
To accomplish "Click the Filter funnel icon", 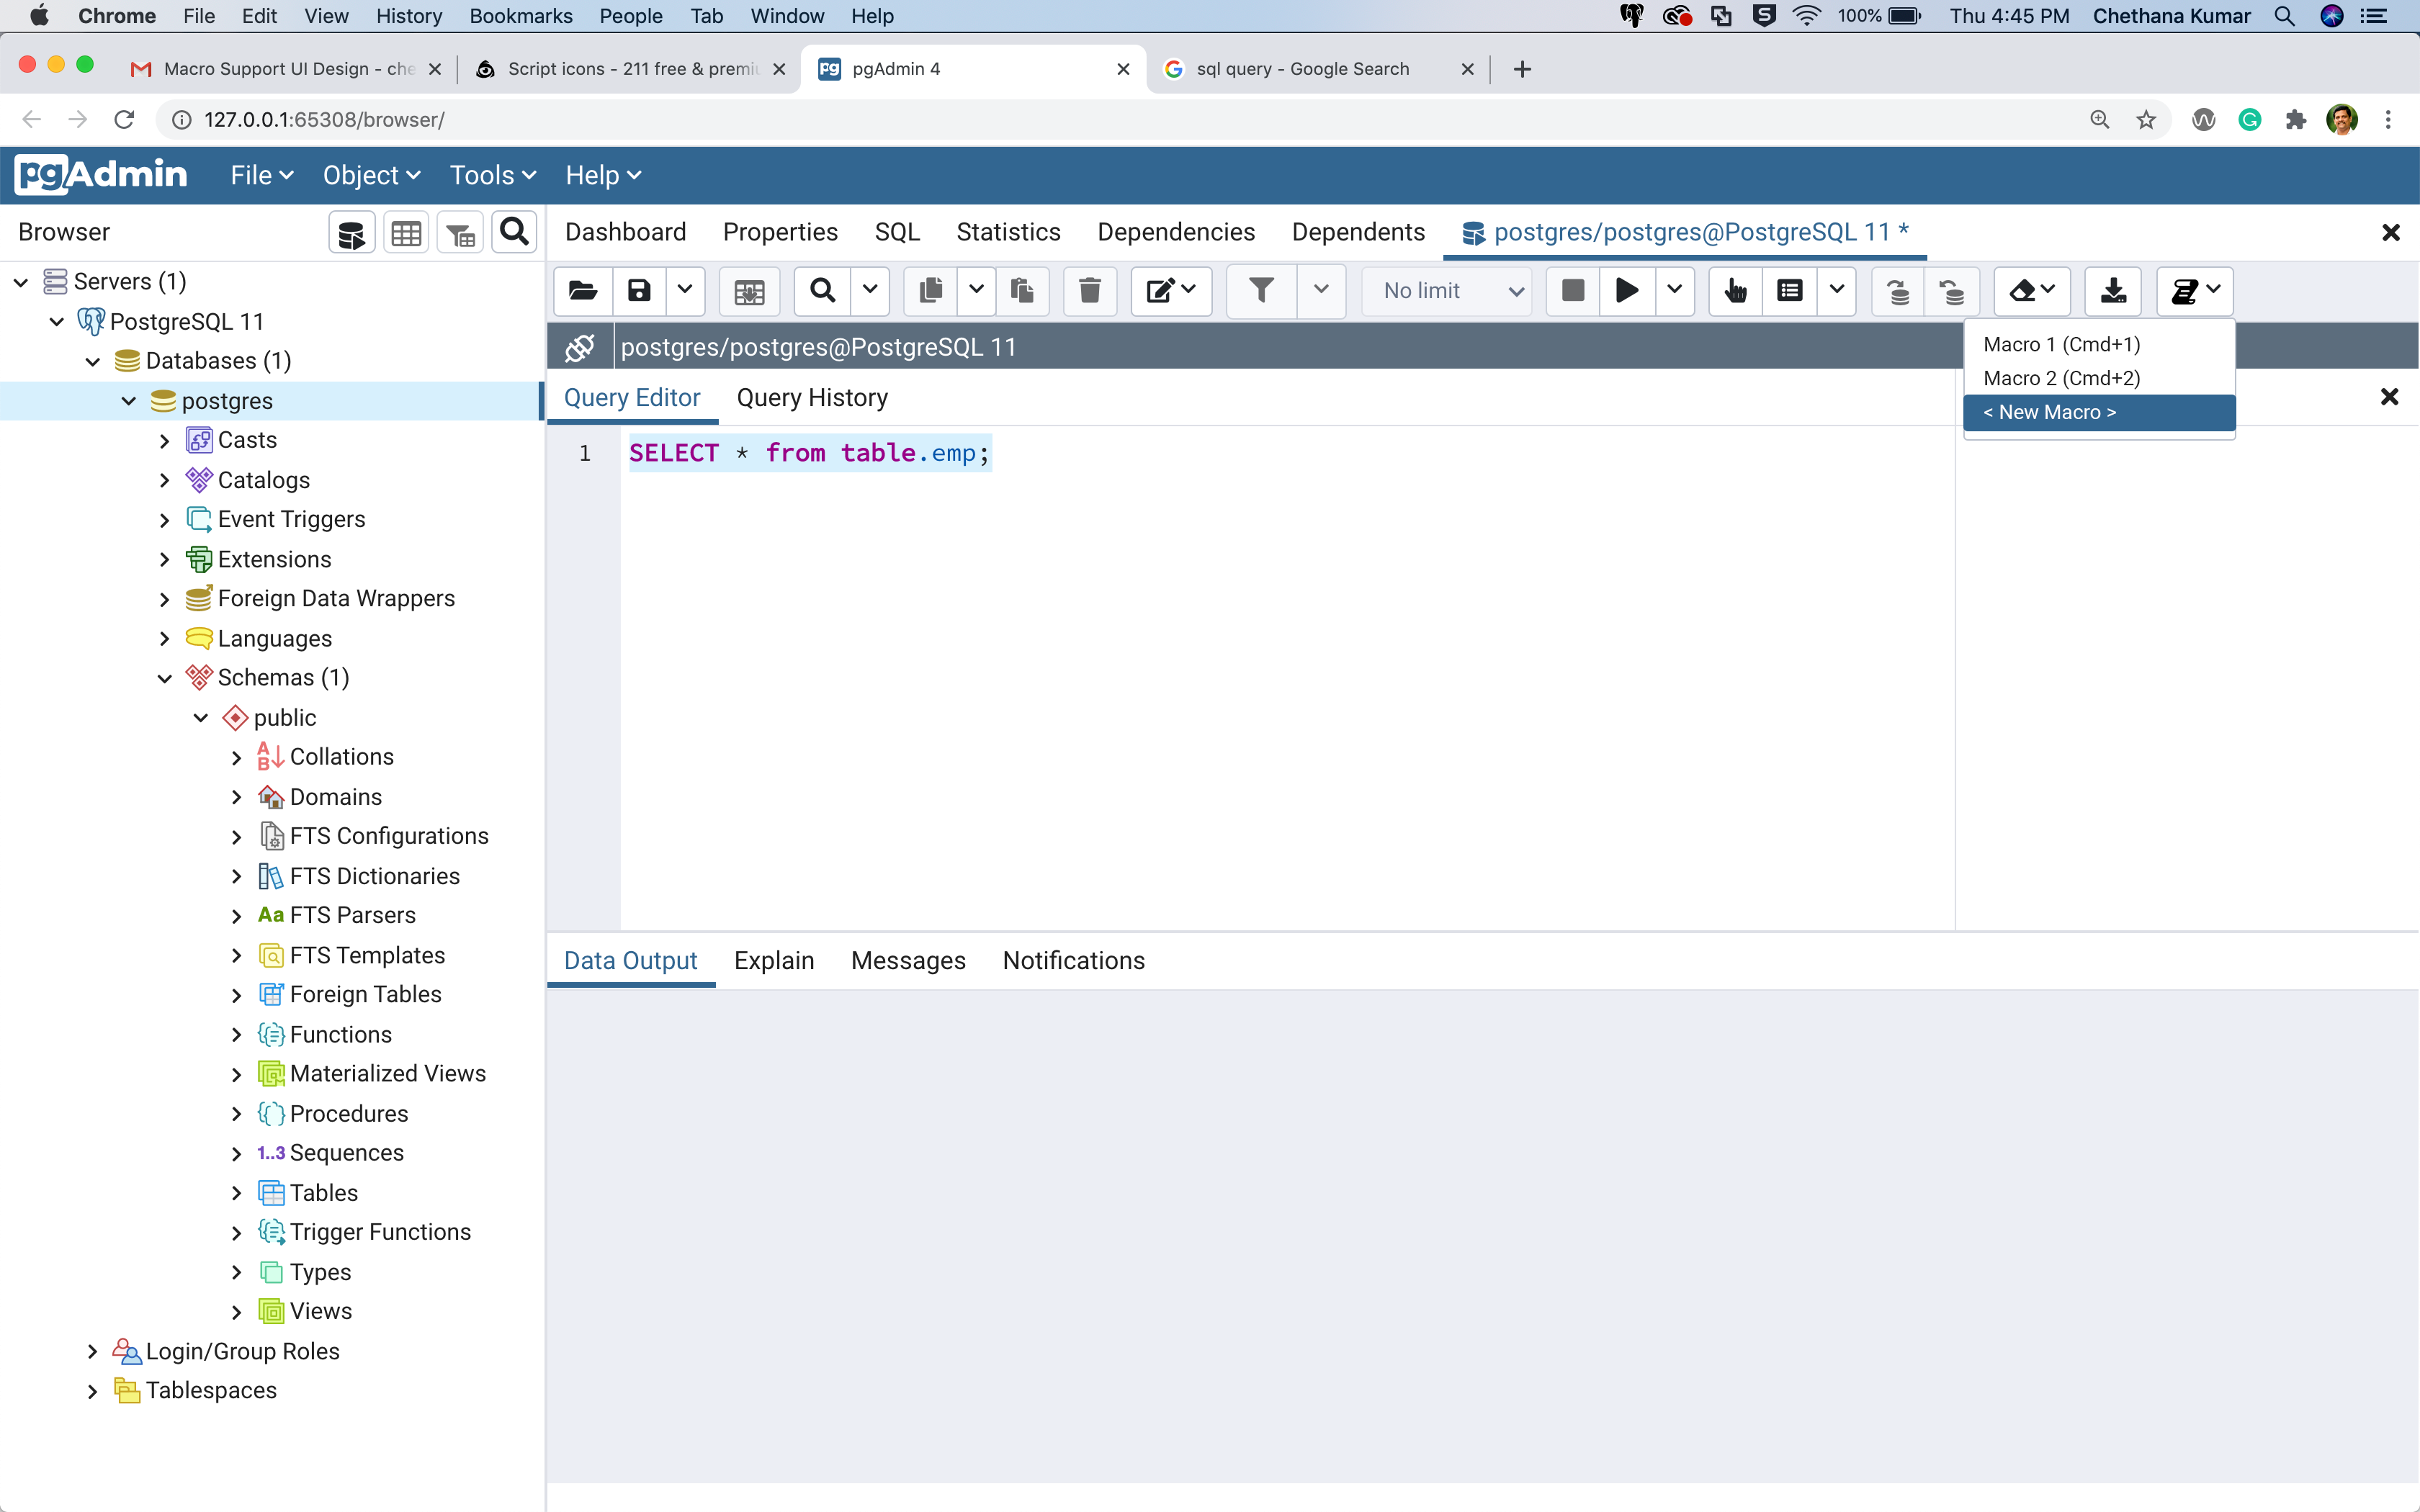I will [x=1261, y=291].
